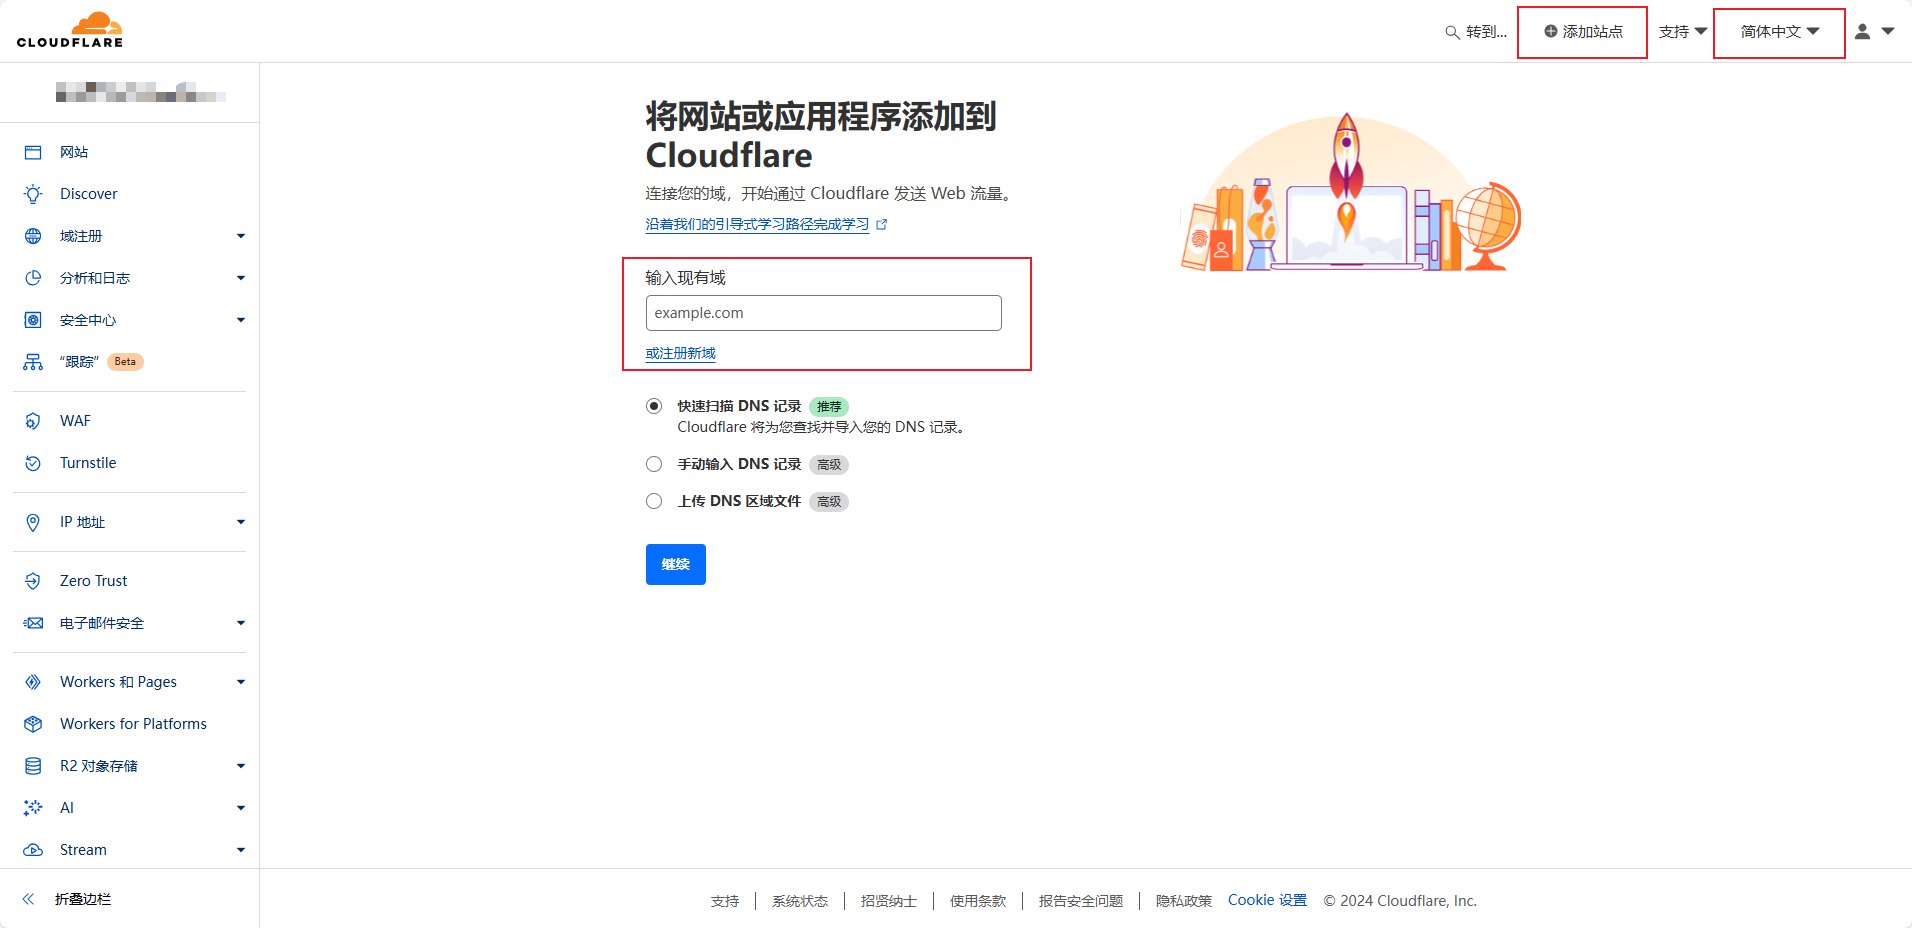Expand the R2 对象存储 section
The width and height of the screenshot is (1912, 928).
pos(240,766)
